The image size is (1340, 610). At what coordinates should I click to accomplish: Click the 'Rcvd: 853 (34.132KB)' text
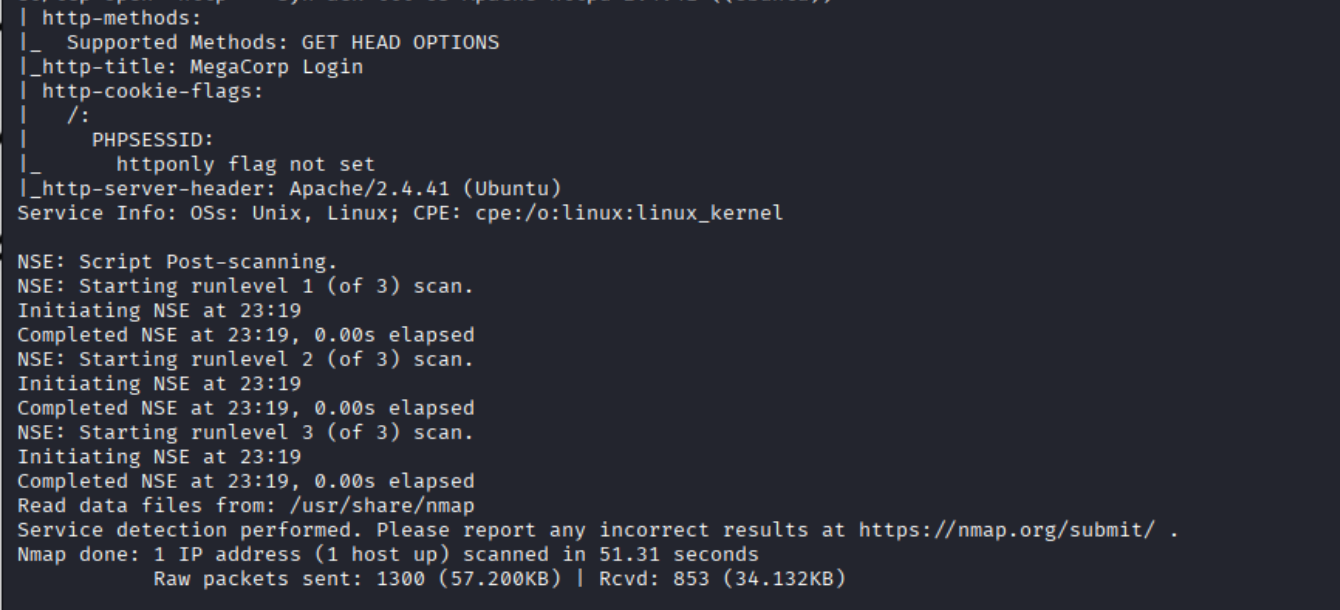tap(722, 578)
